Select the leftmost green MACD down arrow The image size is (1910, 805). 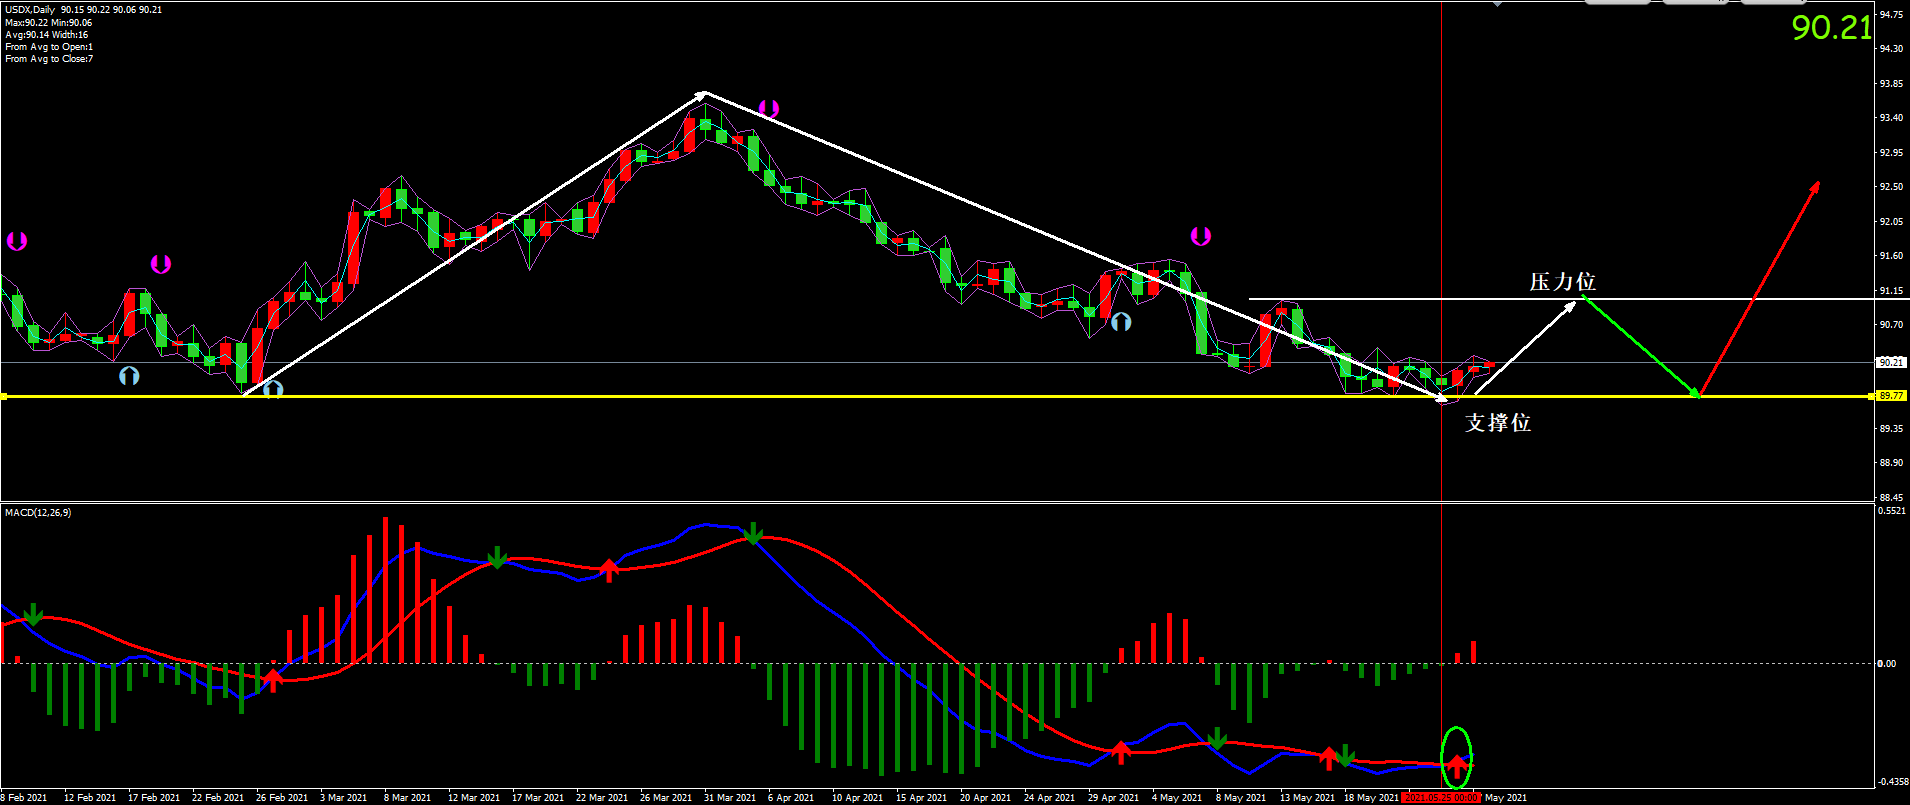[x=33, y=614]
